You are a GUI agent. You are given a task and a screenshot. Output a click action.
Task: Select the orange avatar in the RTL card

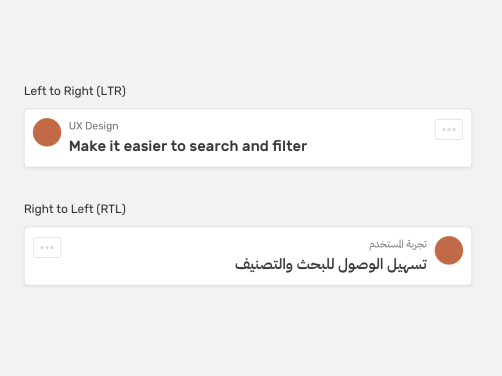point(449,250)
